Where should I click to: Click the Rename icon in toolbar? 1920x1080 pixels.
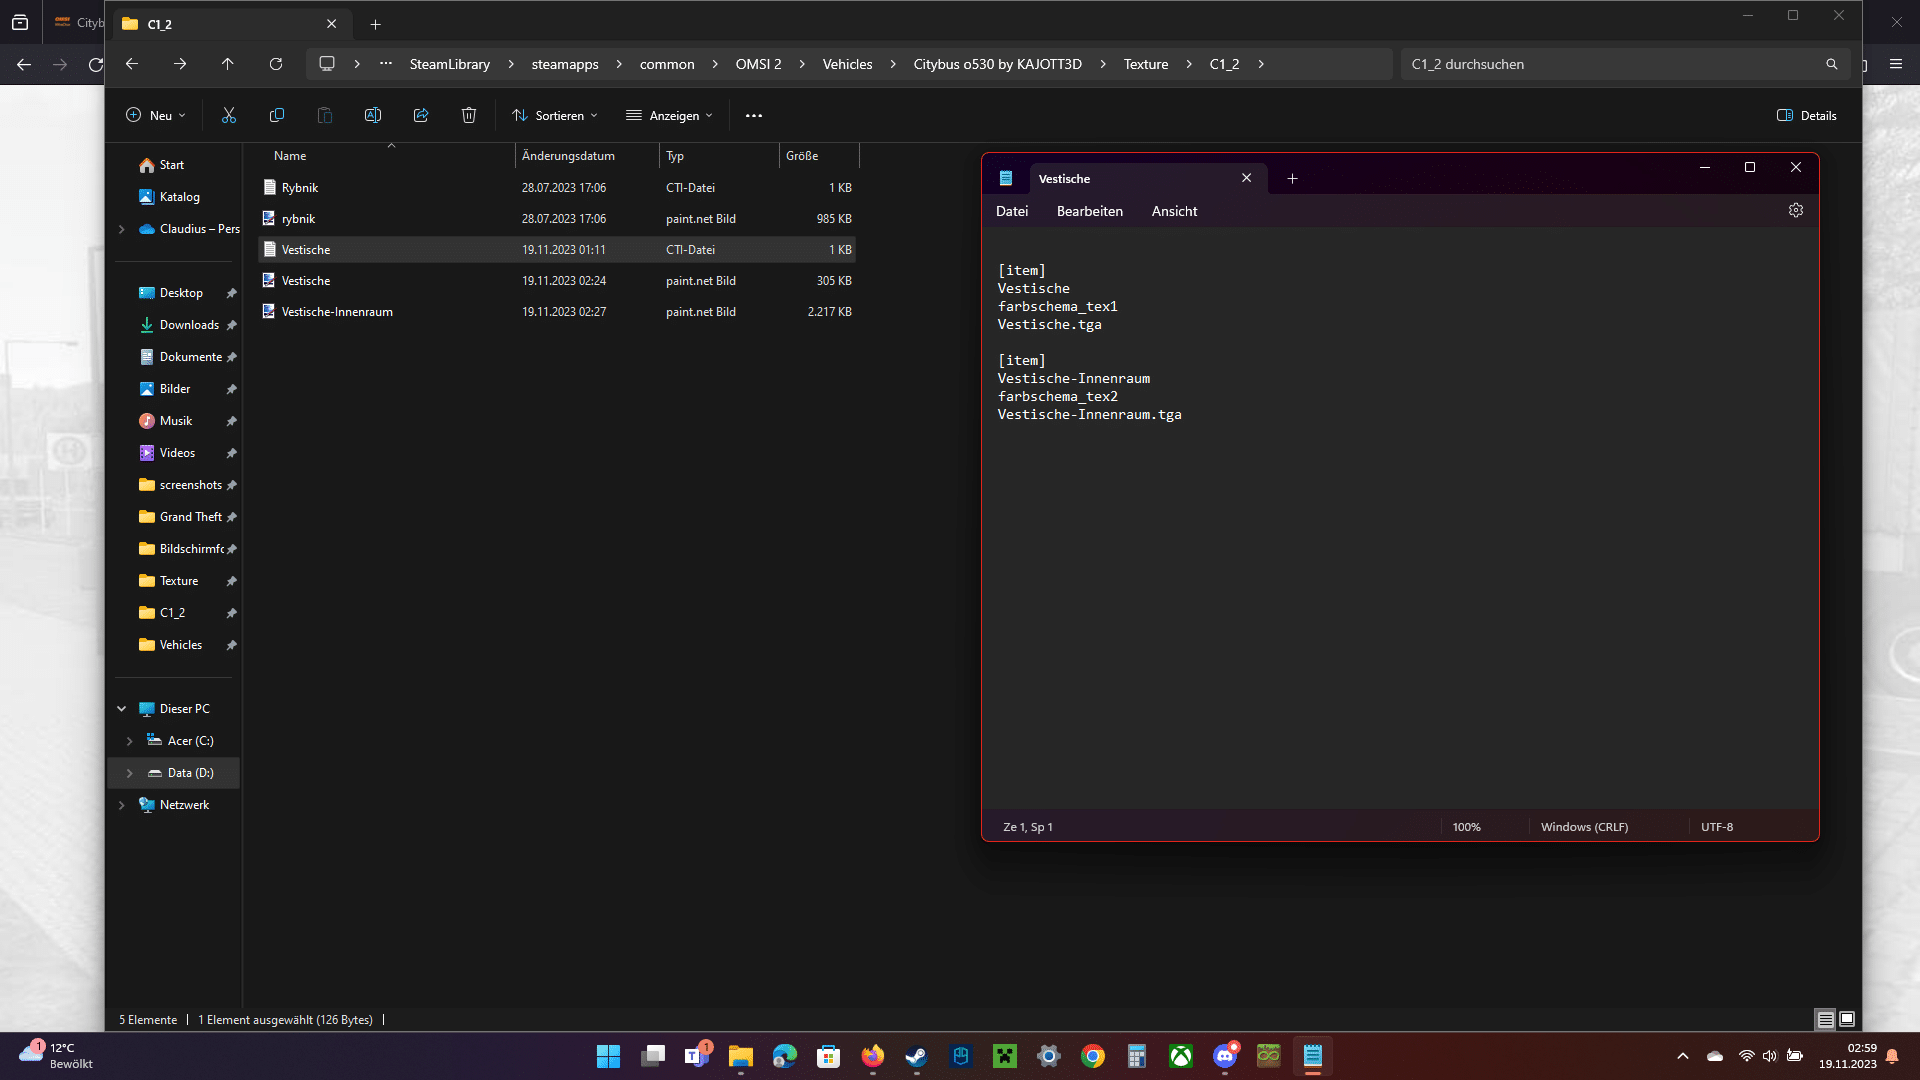click(x=373, y=116)
